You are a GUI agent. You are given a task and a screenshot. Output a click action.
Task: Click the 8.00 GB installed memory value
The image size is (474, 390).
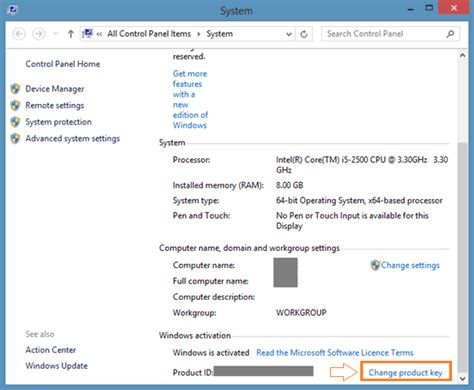click(x=289, y=185)
